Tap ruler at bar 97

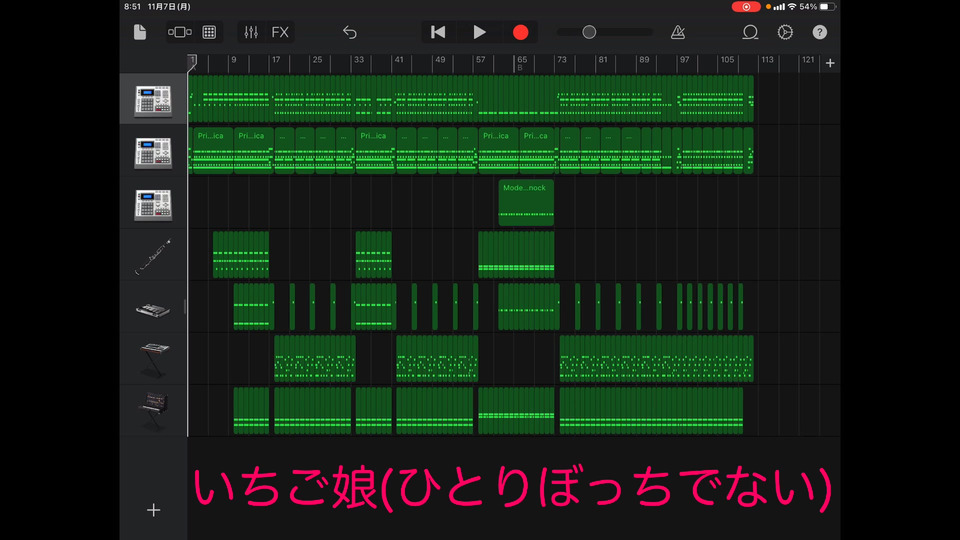(684, 61)
